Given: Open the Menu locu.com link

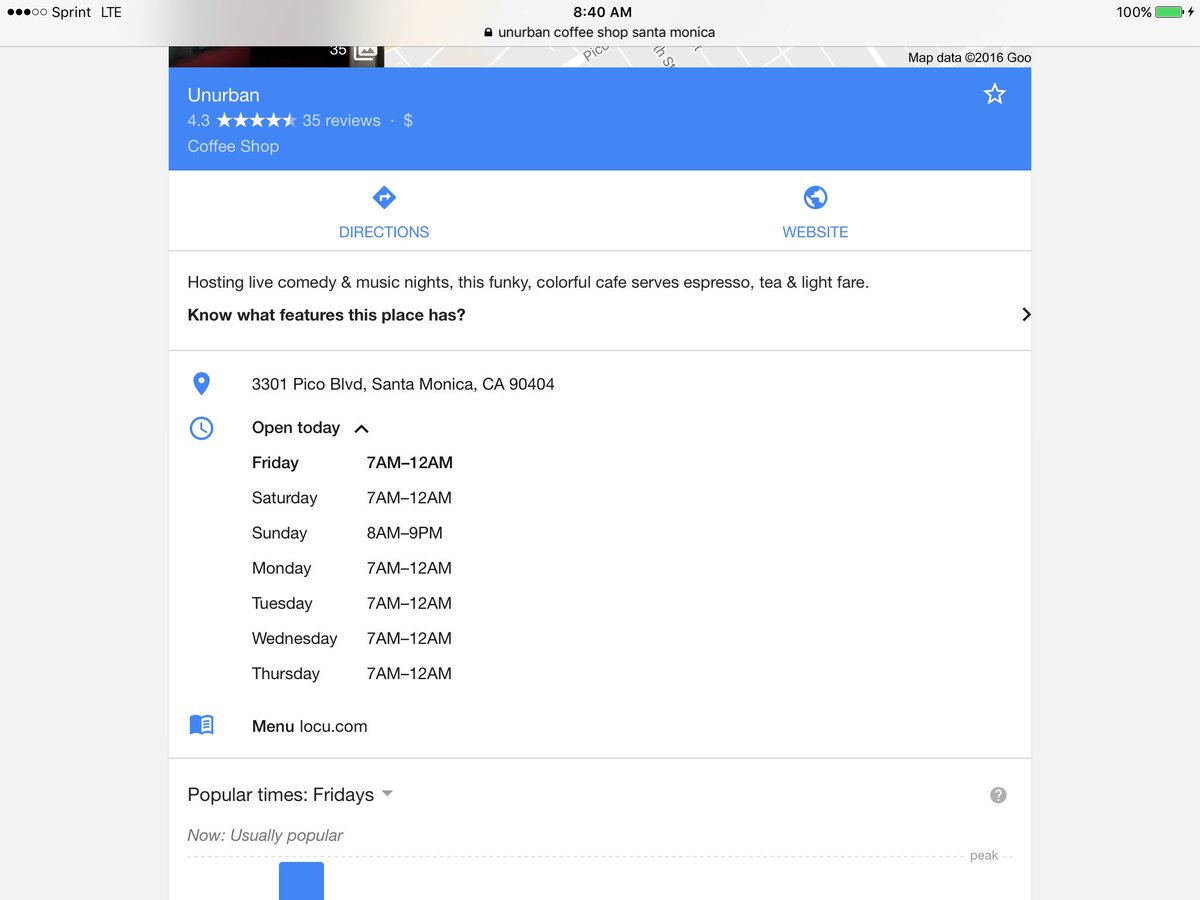Looking at the screenshot, I should coord(310,727).
